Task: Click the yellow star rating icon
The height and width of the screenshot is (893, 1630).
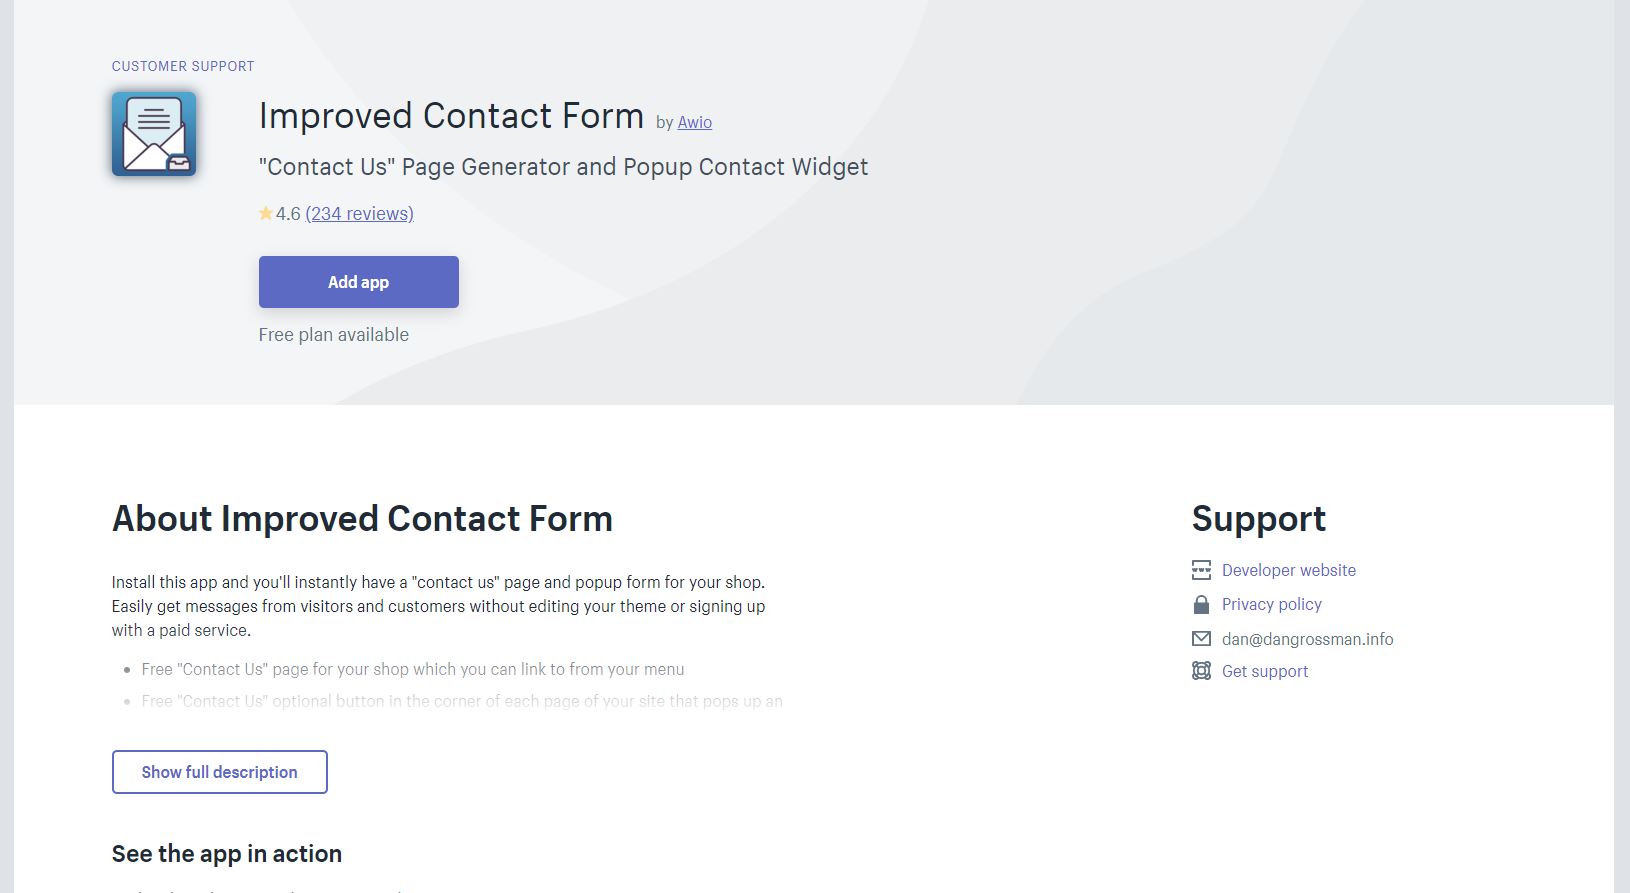Action: point(266,213)
